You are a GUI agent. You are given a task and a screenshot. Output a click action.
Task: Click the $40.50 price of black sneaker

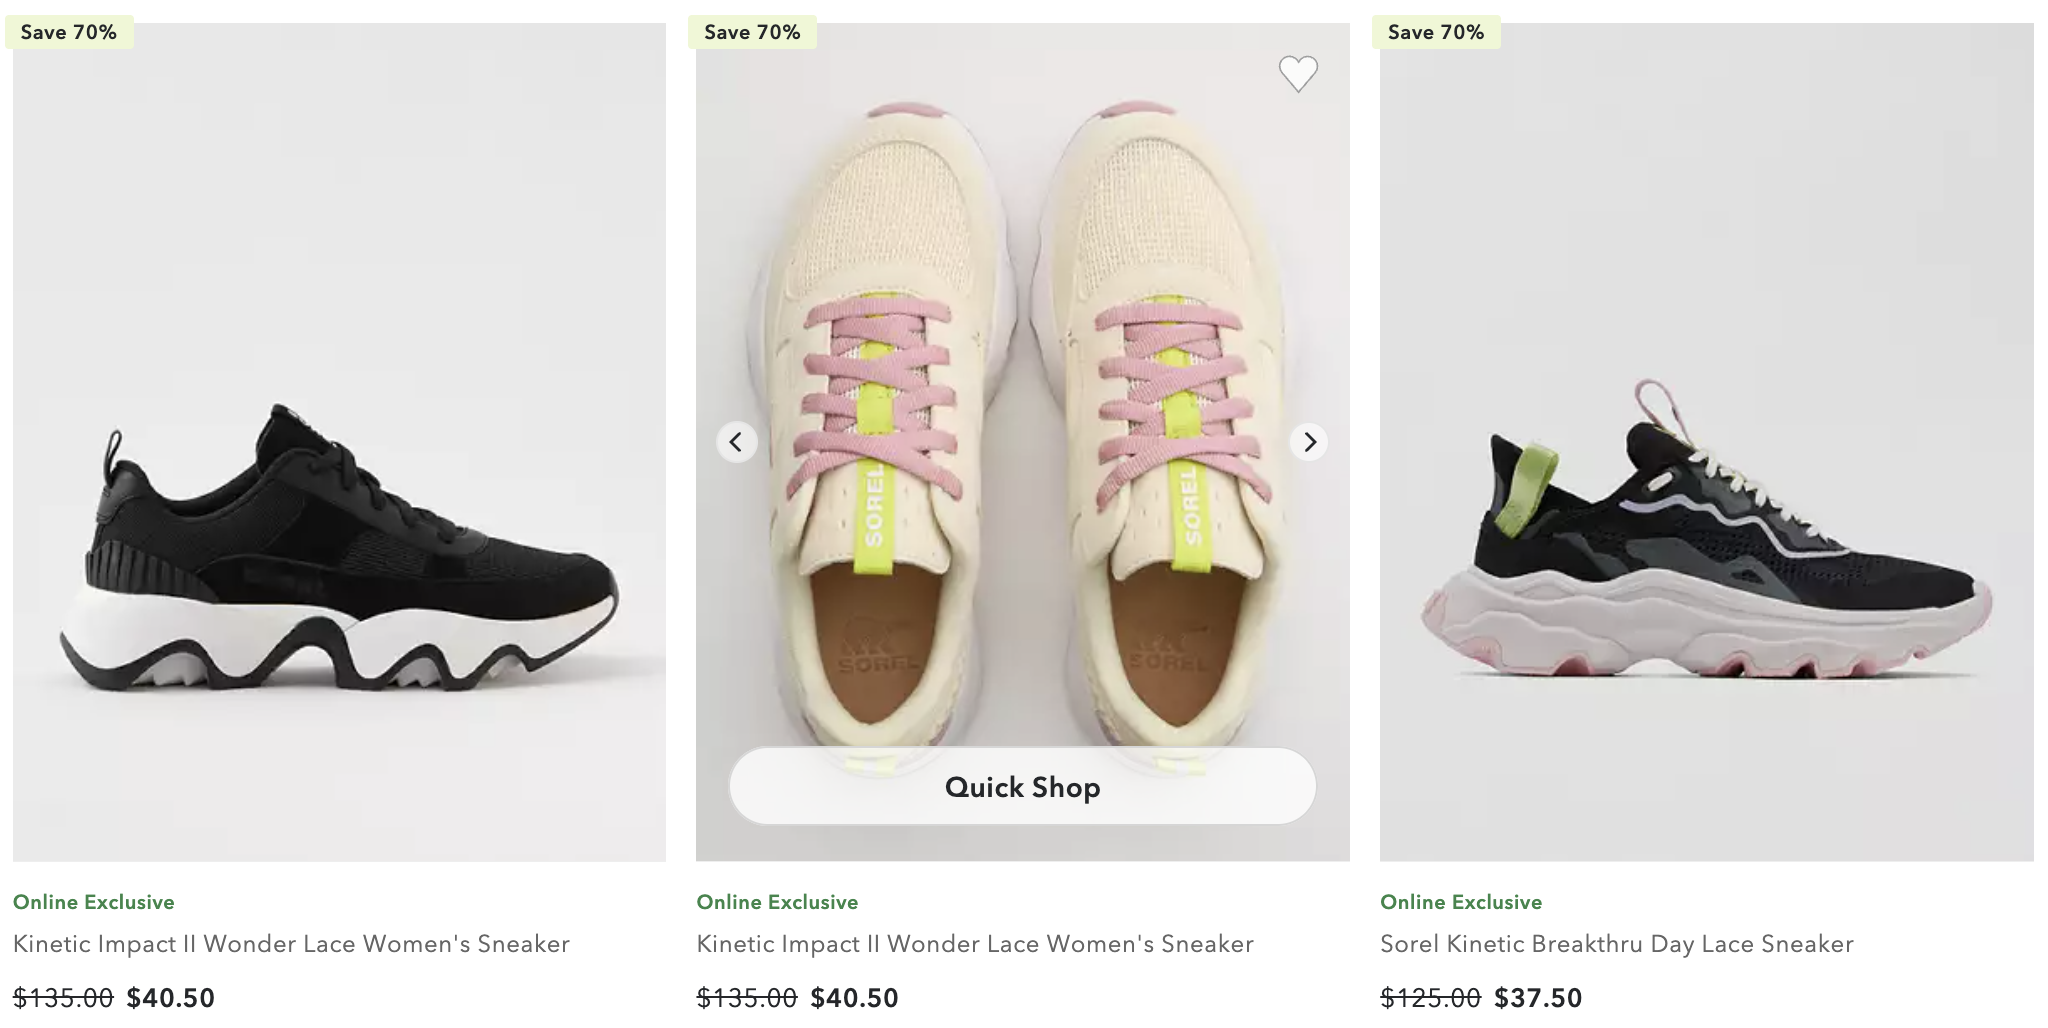pyautogui.click(x=171, y=998)
